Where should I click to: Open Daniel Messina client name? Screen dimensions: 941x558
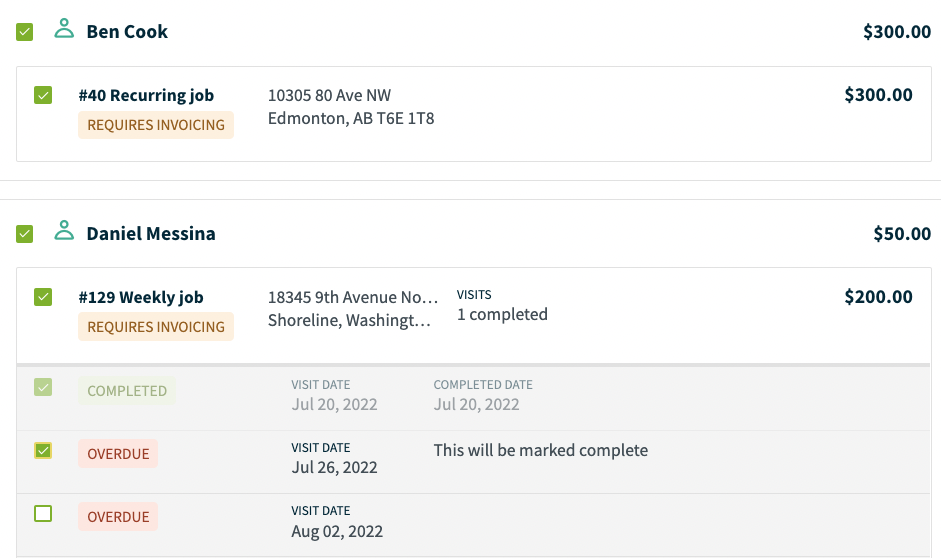point(151,234)
